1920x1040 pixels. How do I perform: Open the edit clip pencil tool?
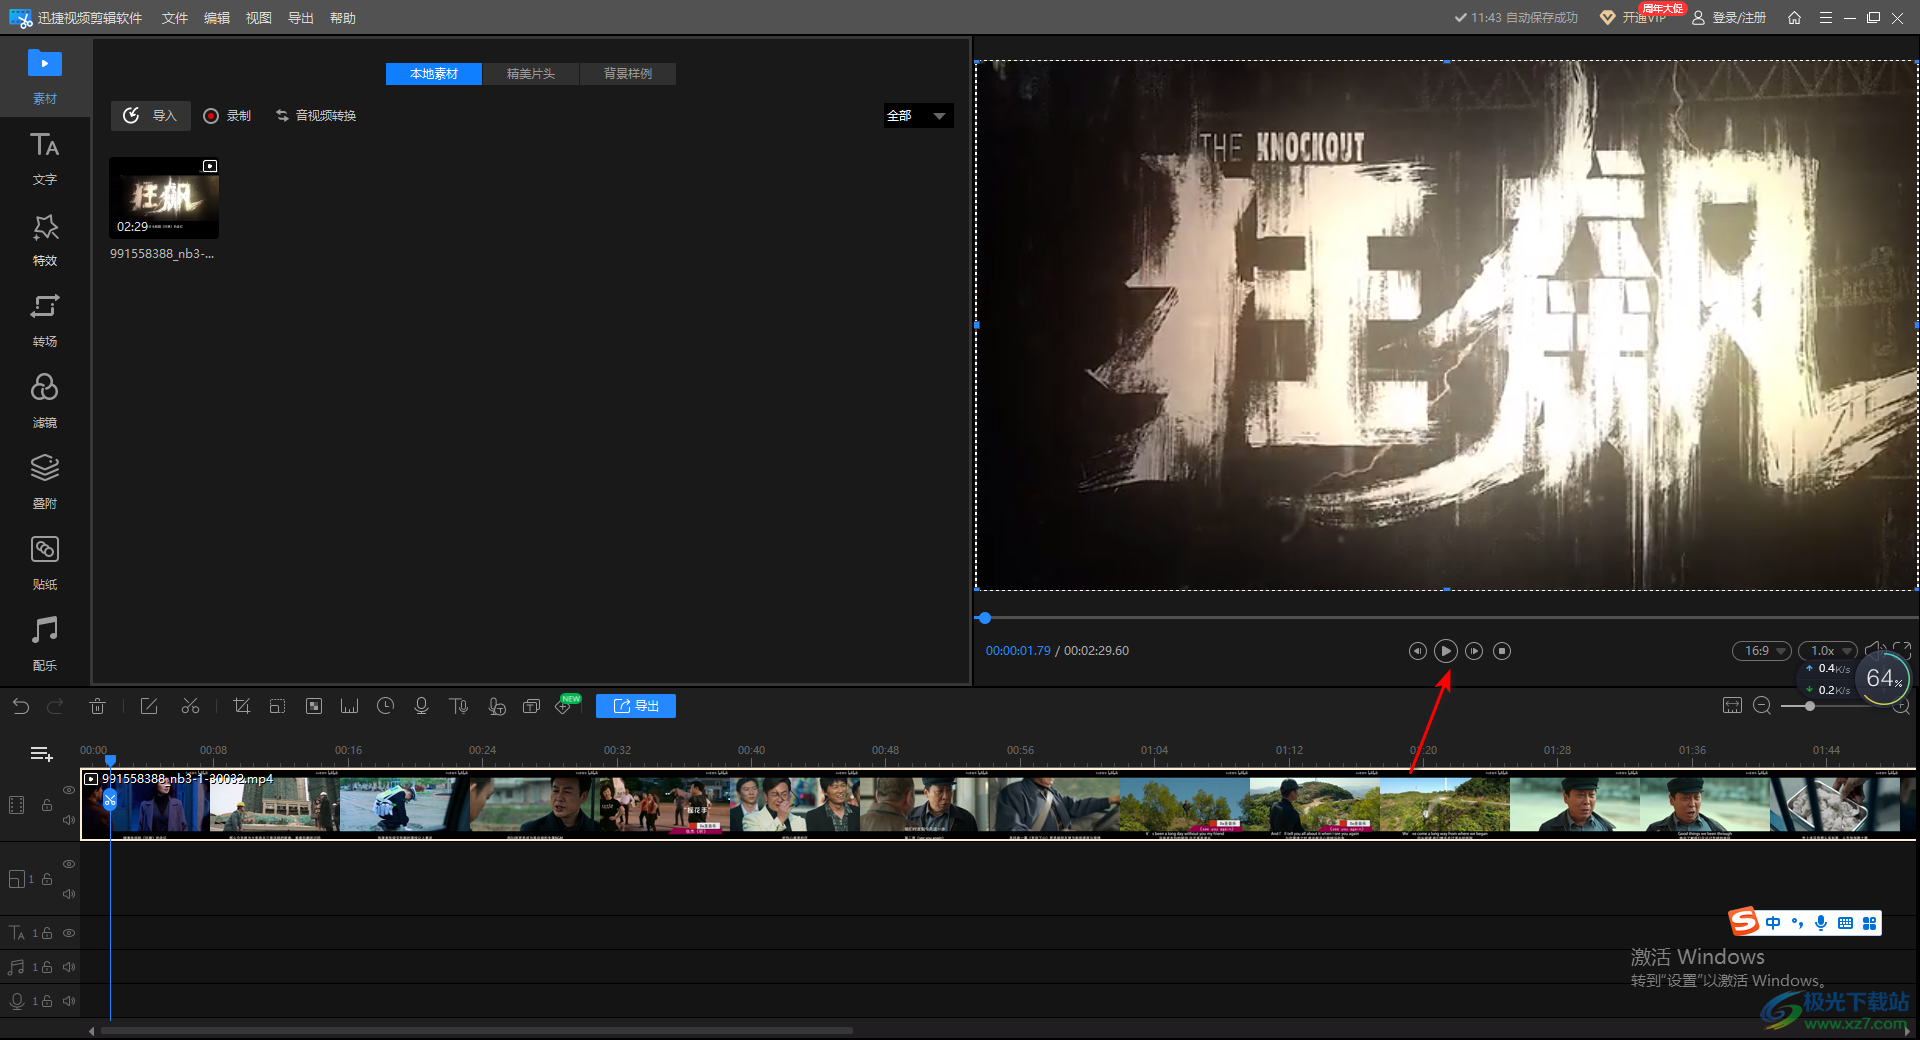tap(149, 706)
